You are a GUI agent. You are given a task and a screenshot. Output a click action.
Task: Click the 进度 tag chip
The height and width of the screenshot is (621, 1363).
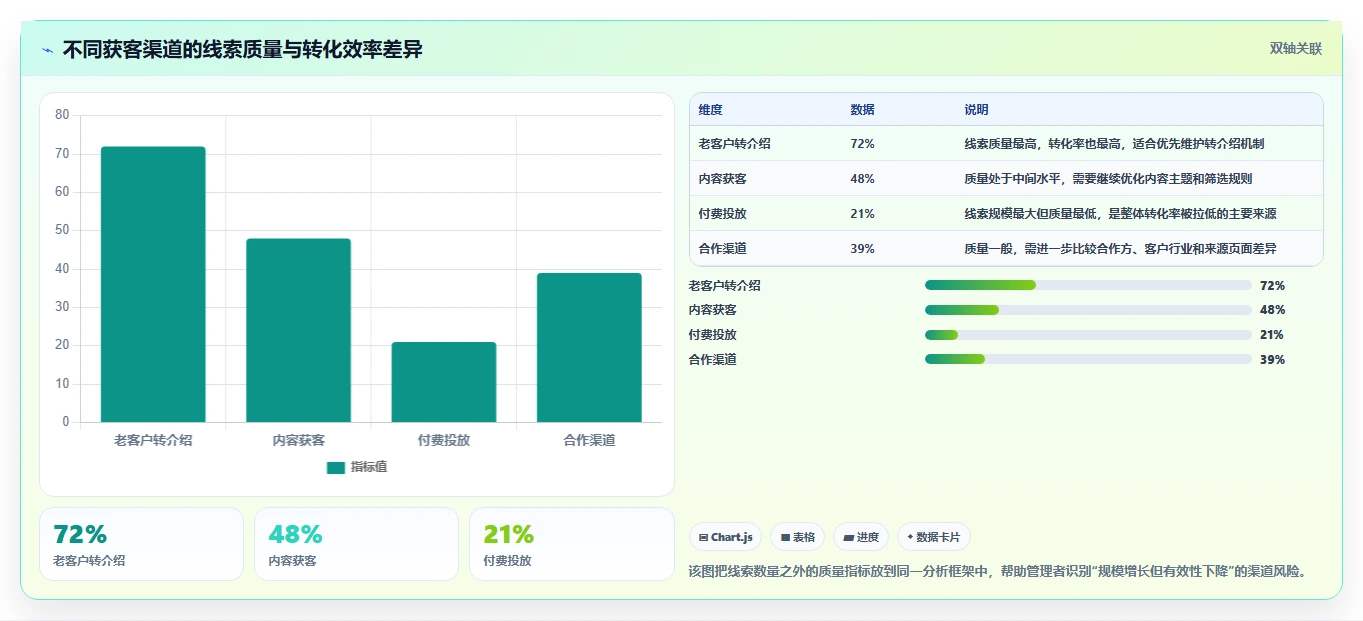[861, 537]
